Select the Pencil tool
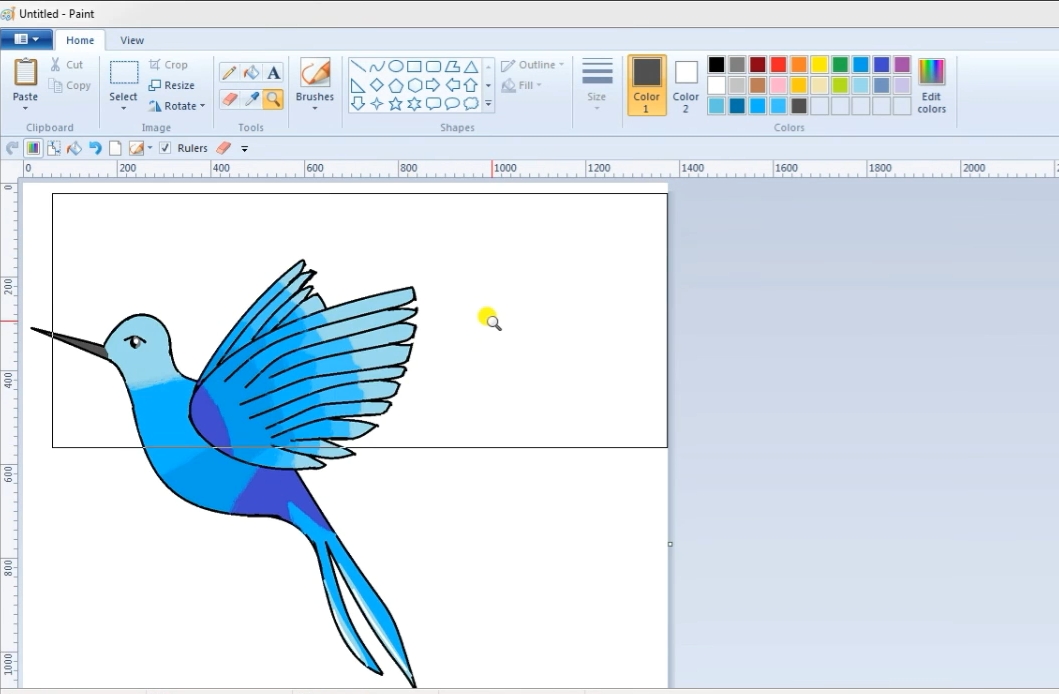This screenshot has width=1059, height=694. pyautogui.click(x=229, y=72)
